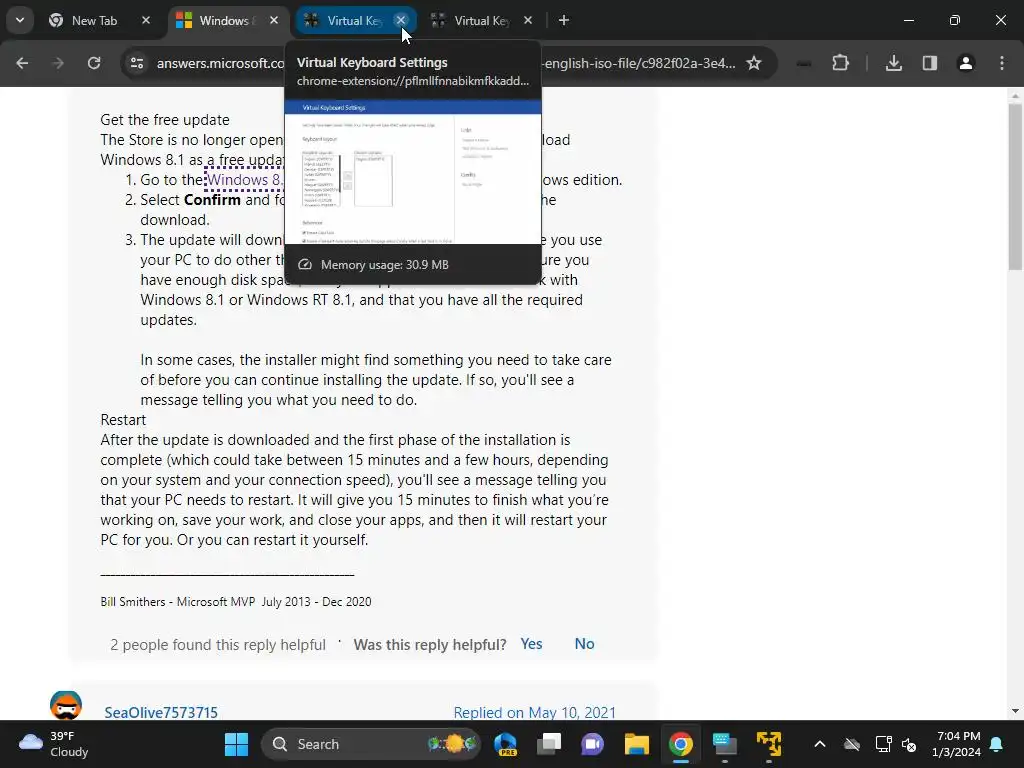Open the yellow maze-arrow app on the taskbar
1024x768 pixels.
click(x=769, y=744)
